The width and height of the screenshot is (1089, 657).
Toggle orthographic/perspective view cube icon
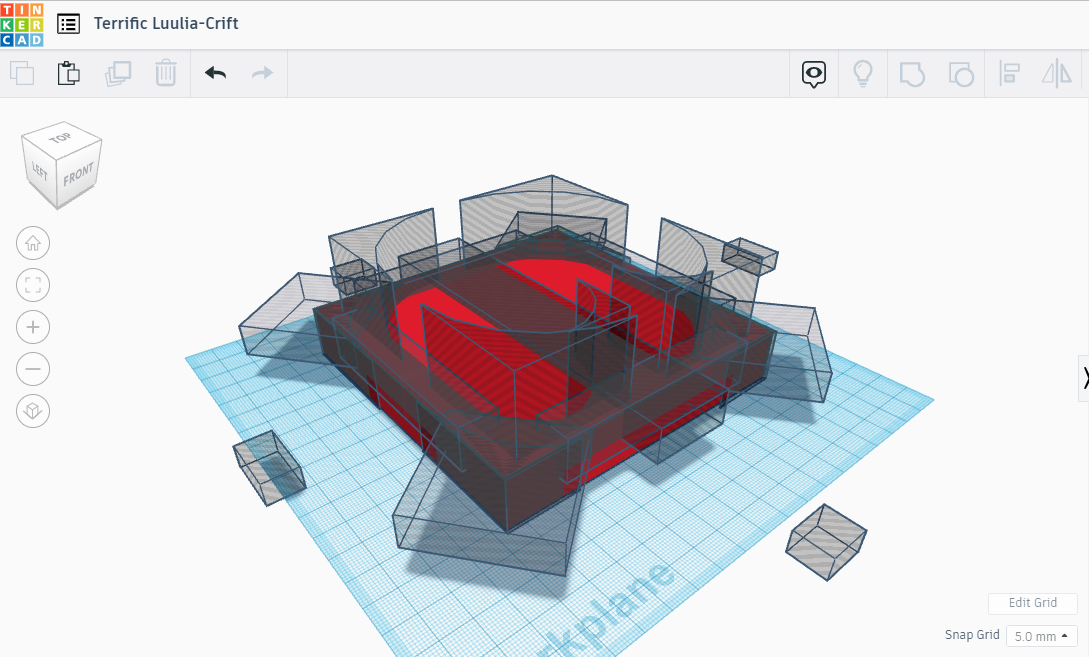(33, 411)
